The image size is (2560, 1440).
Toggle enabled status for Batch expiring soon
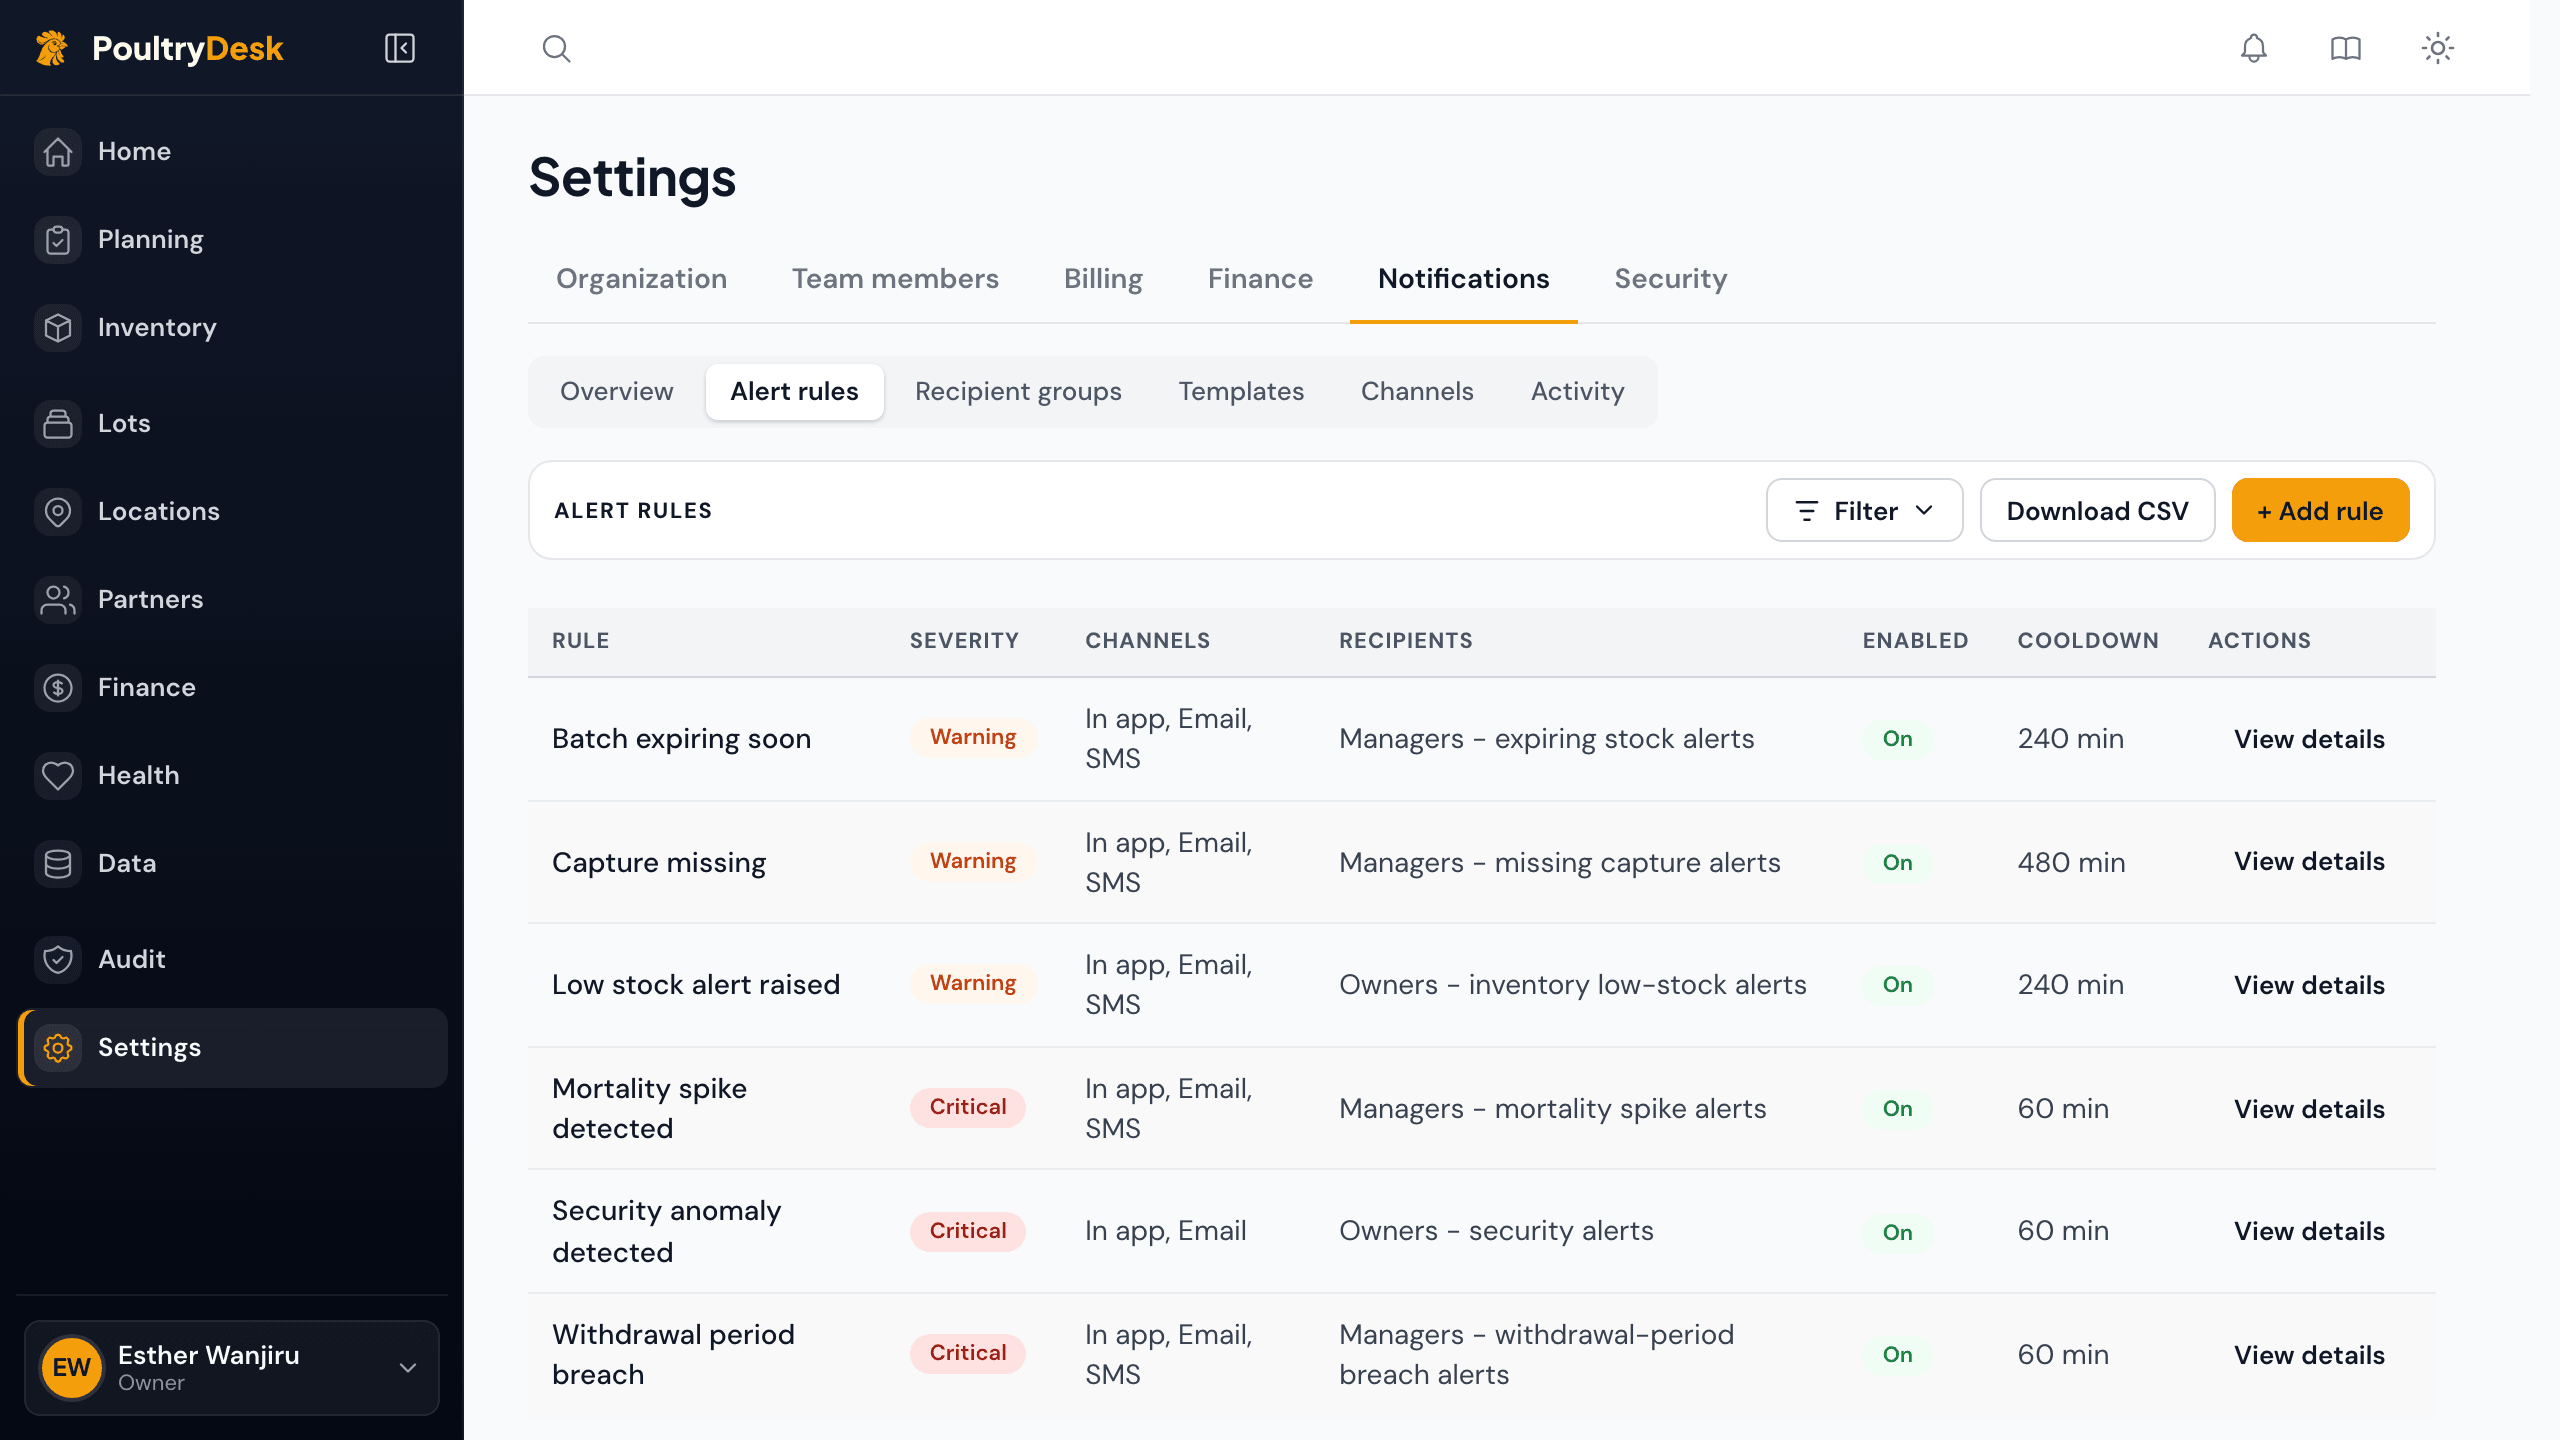1897,739
